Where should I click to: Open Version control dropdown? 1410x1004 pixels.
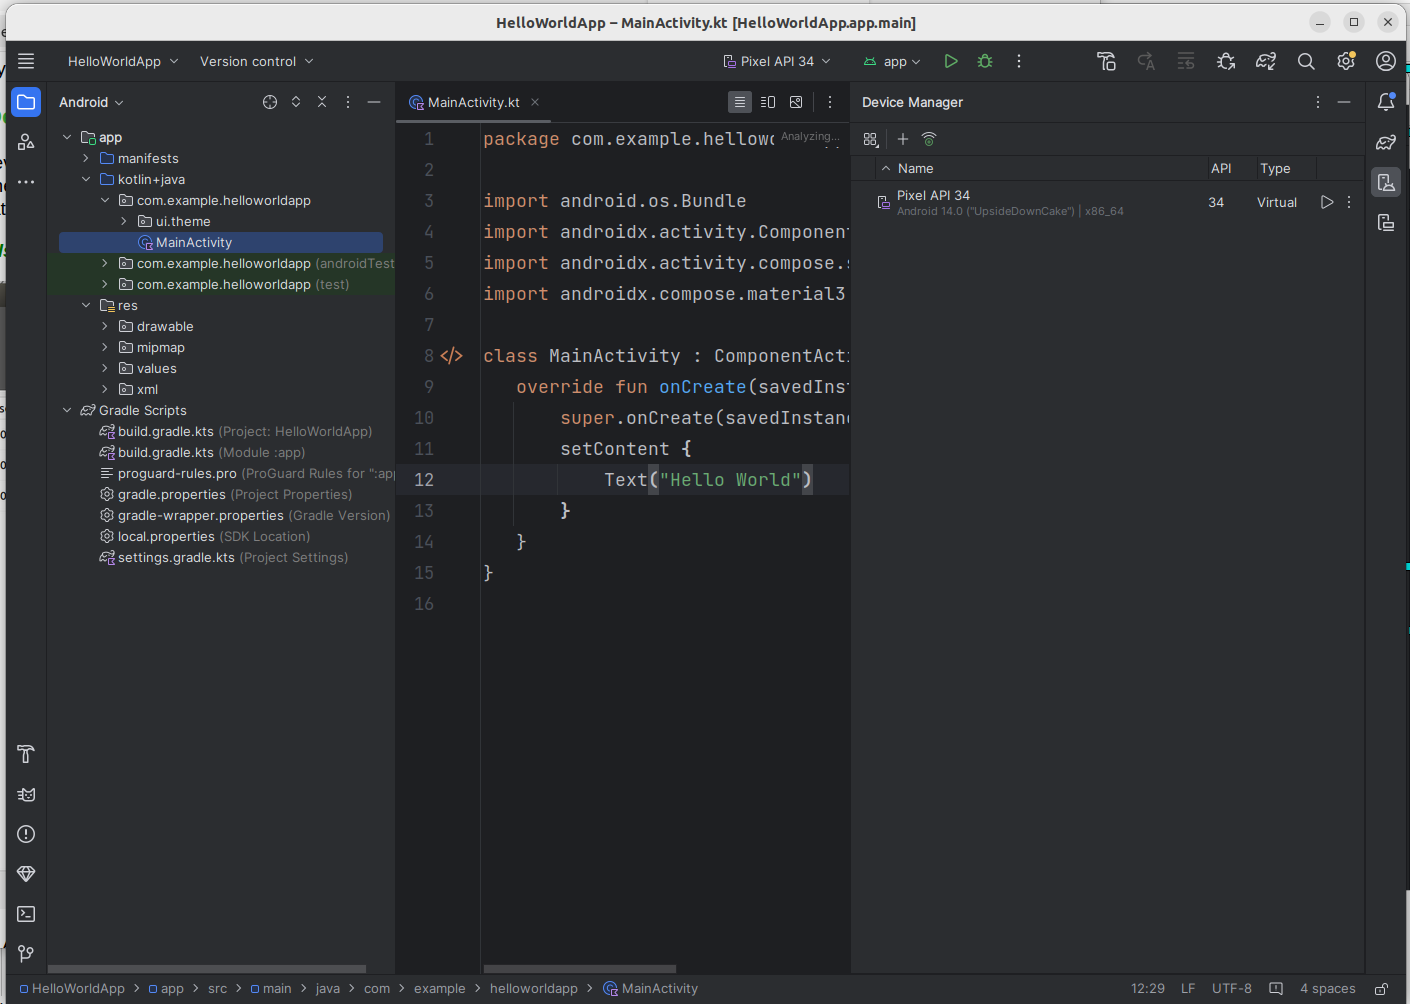pos(256,61)
